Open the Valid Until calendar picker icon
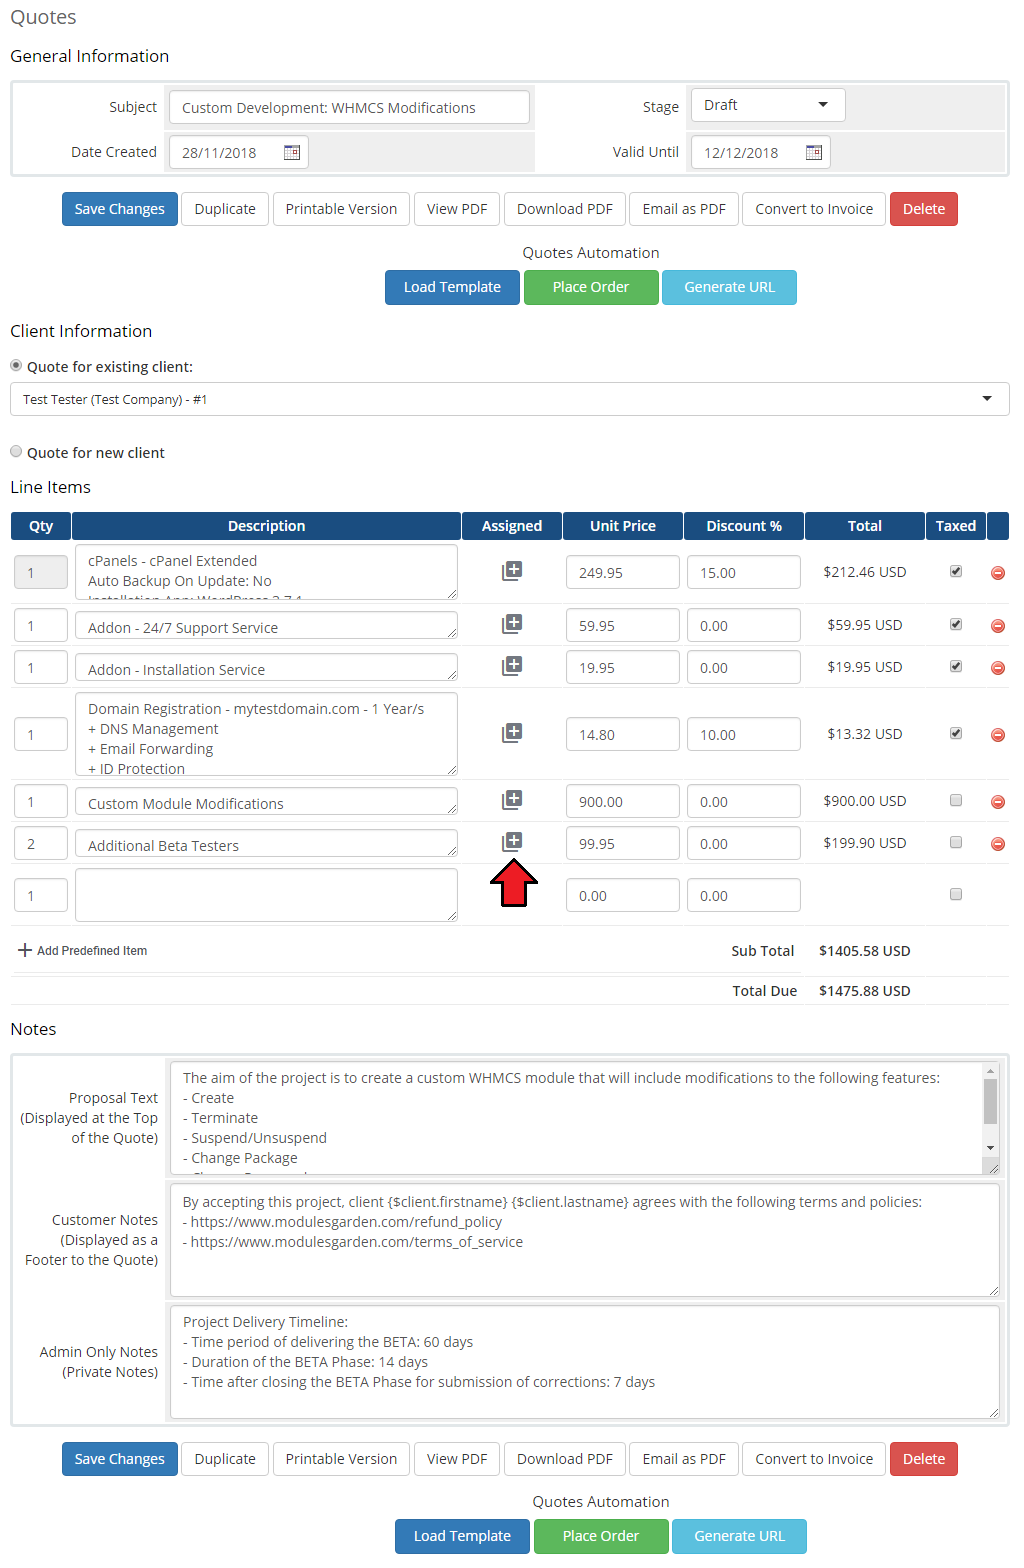The height and width of the screenshot is (1568, 1024). pos(814,152)
